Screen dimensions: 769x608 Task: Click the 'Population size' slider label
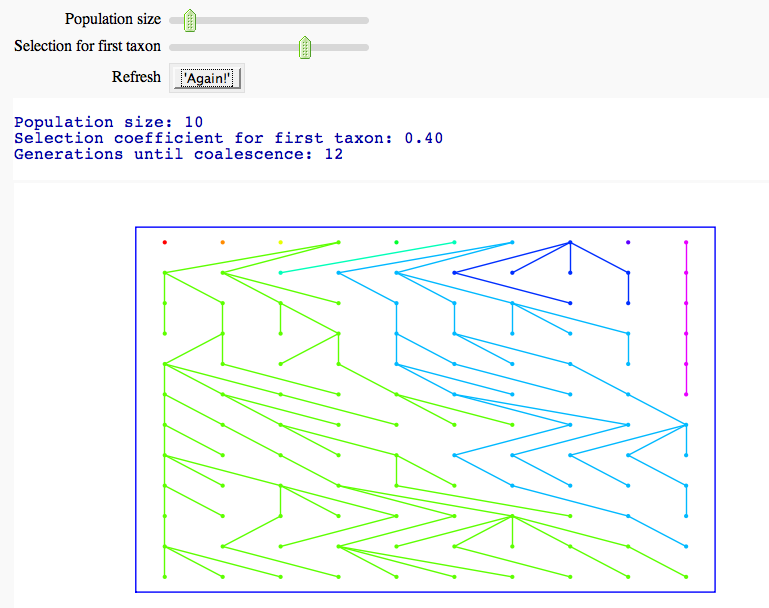pyautogui.click(x=112, y=20)
